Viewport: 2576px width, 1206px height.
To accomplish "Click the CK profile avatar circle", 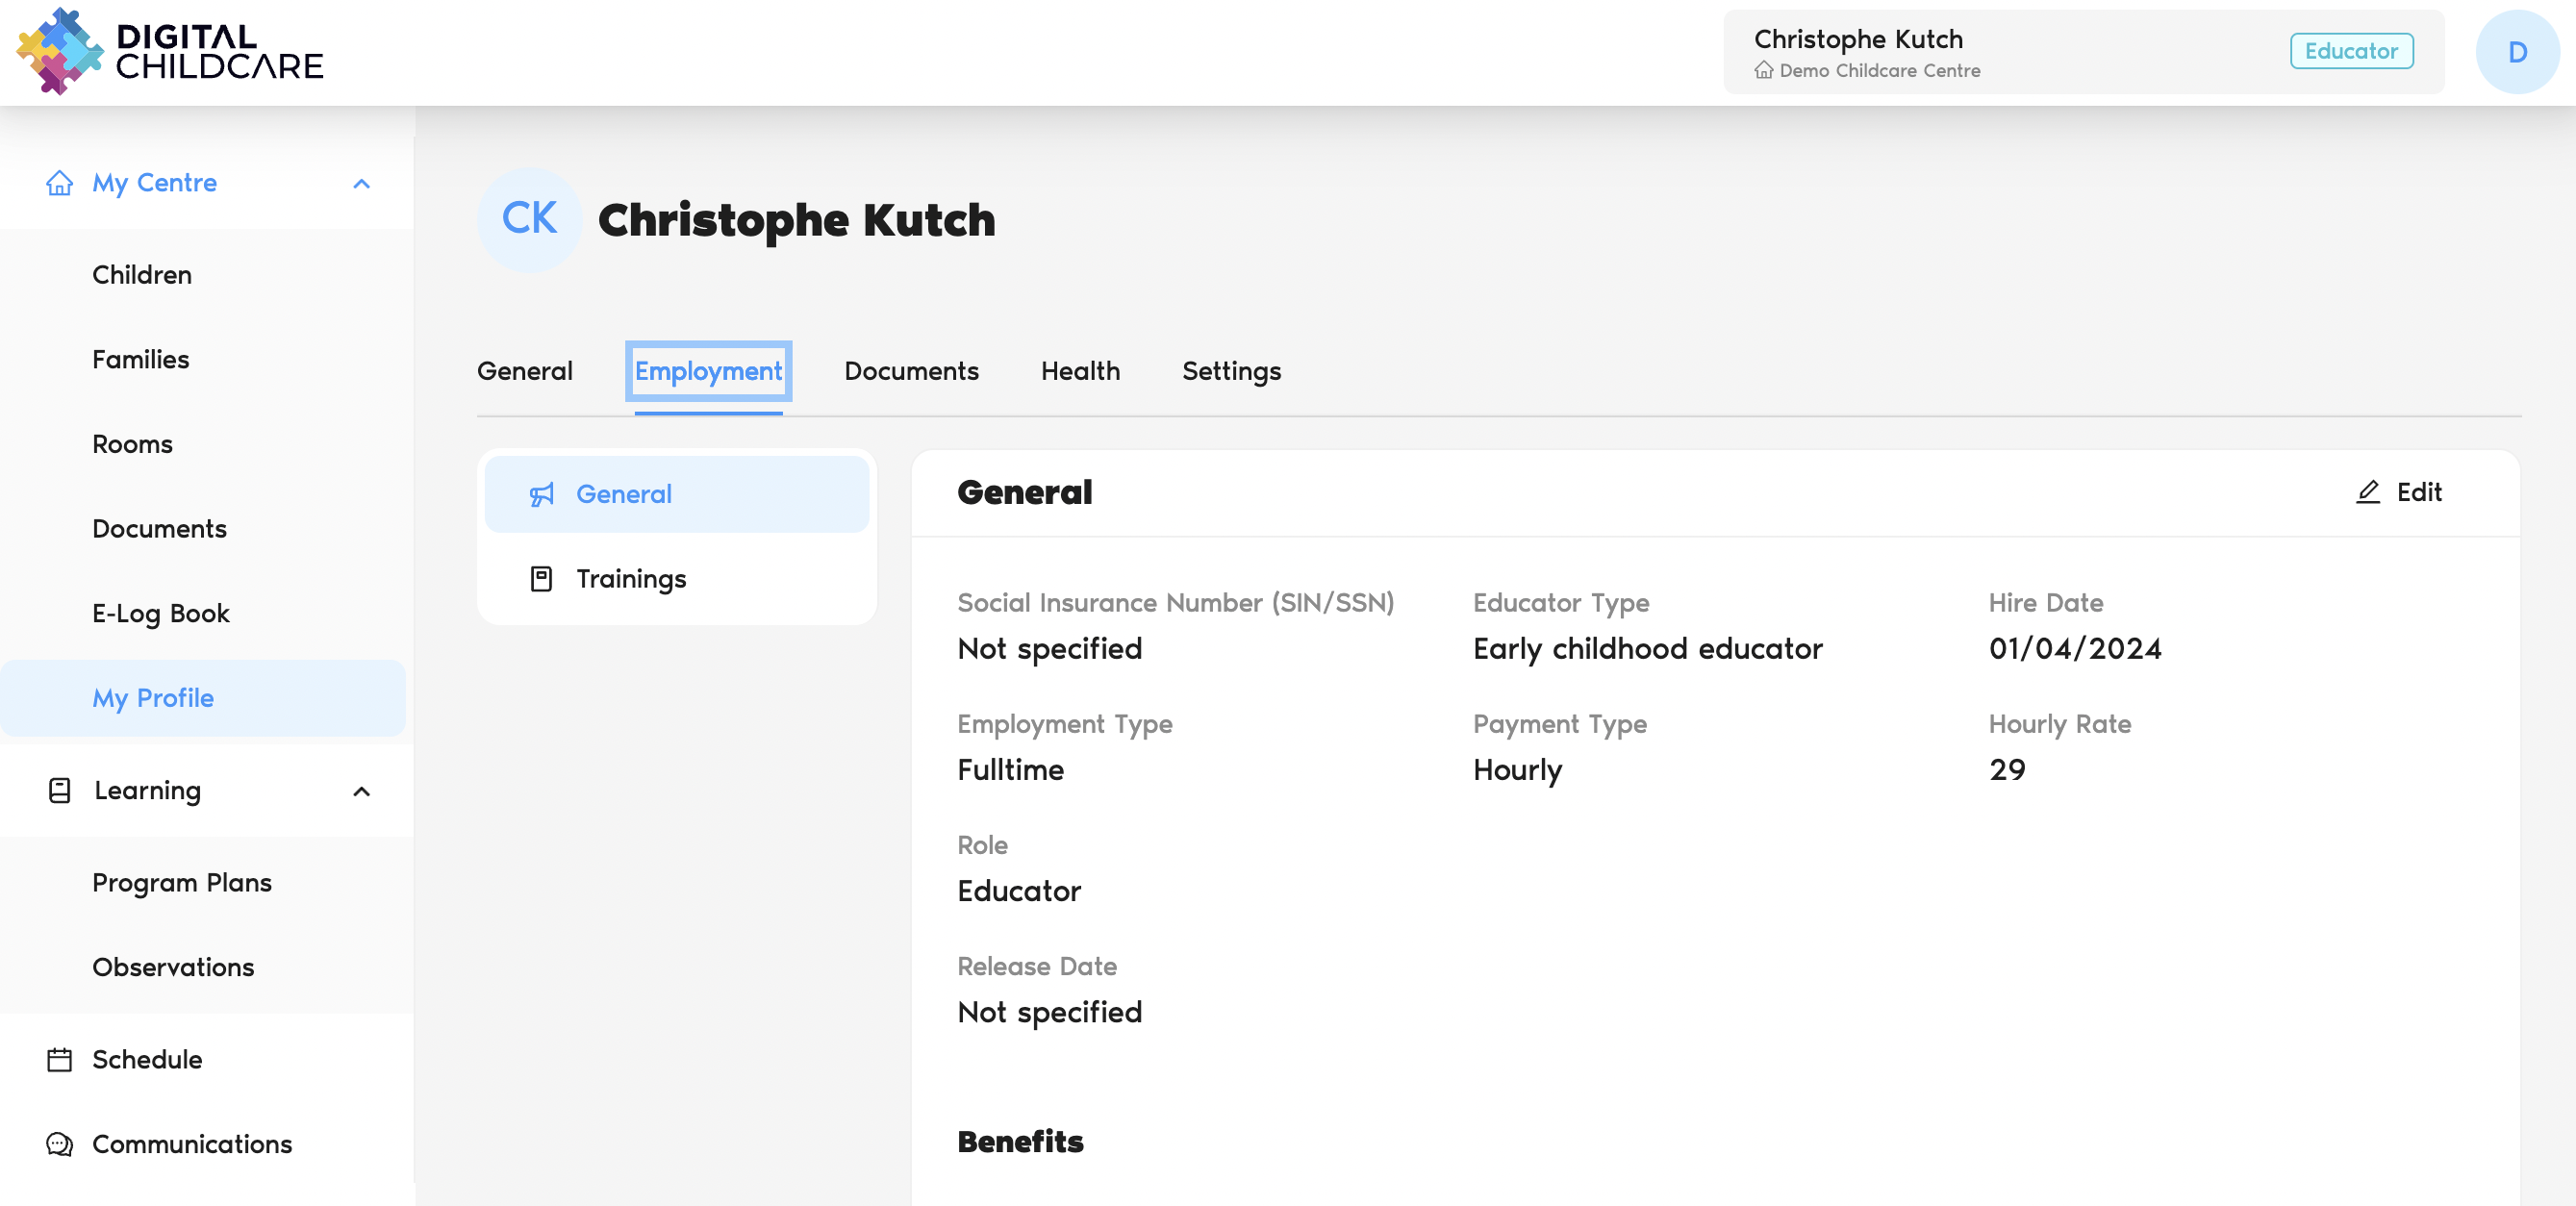I will [x=529, y=219].
